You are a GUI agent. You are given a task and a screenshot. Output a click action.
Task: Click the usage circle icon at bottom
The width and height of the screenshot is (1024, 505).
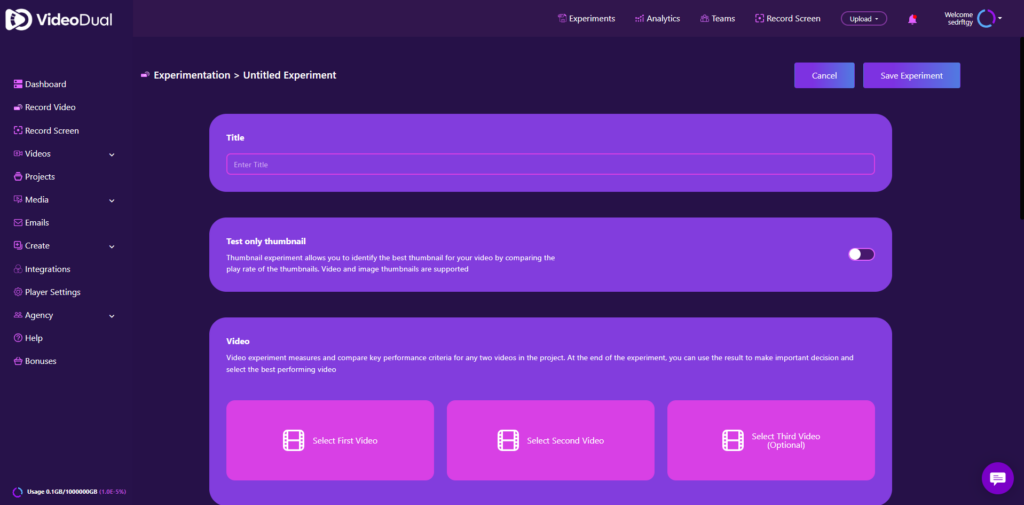click(18, 492)
